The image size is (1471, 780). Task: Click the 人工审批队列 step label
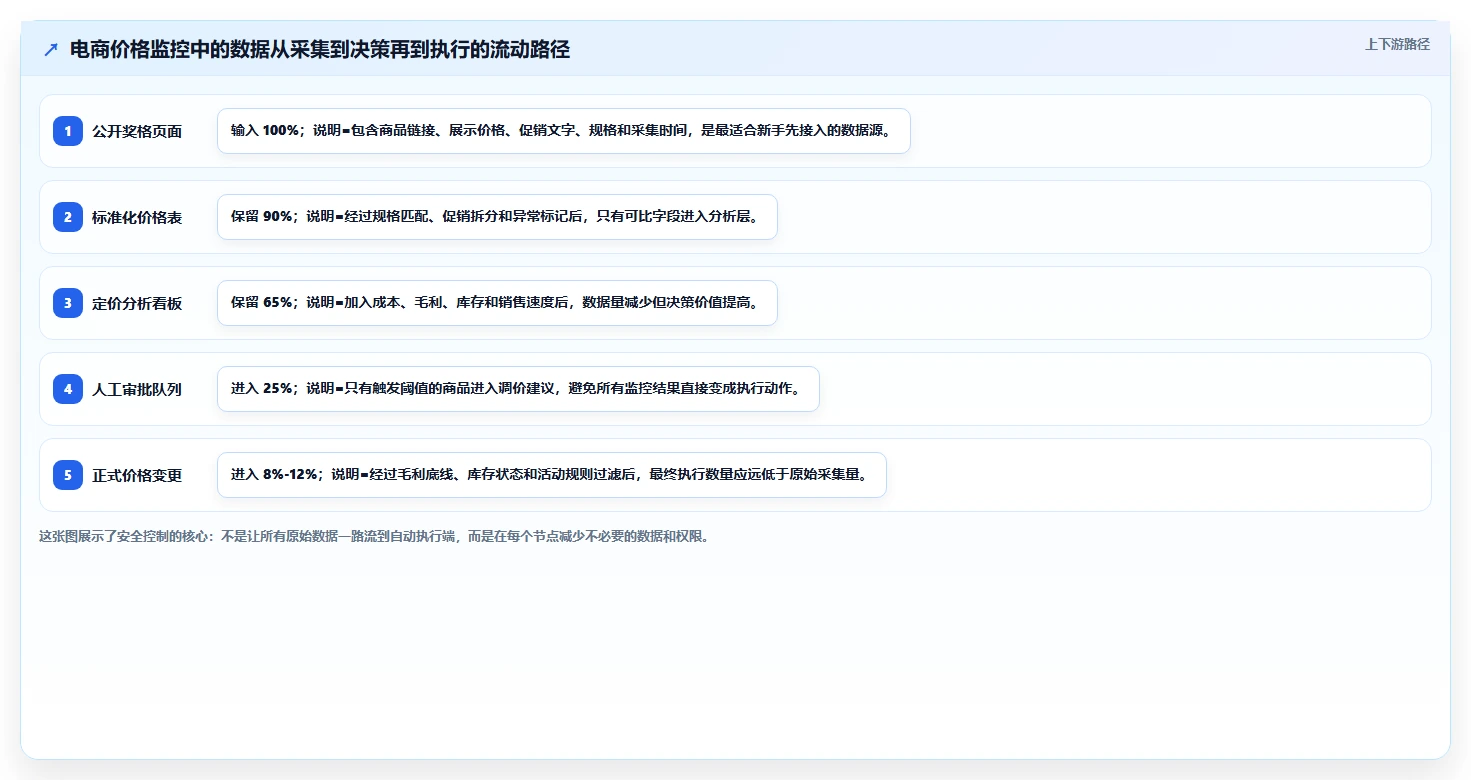[137, 389]
